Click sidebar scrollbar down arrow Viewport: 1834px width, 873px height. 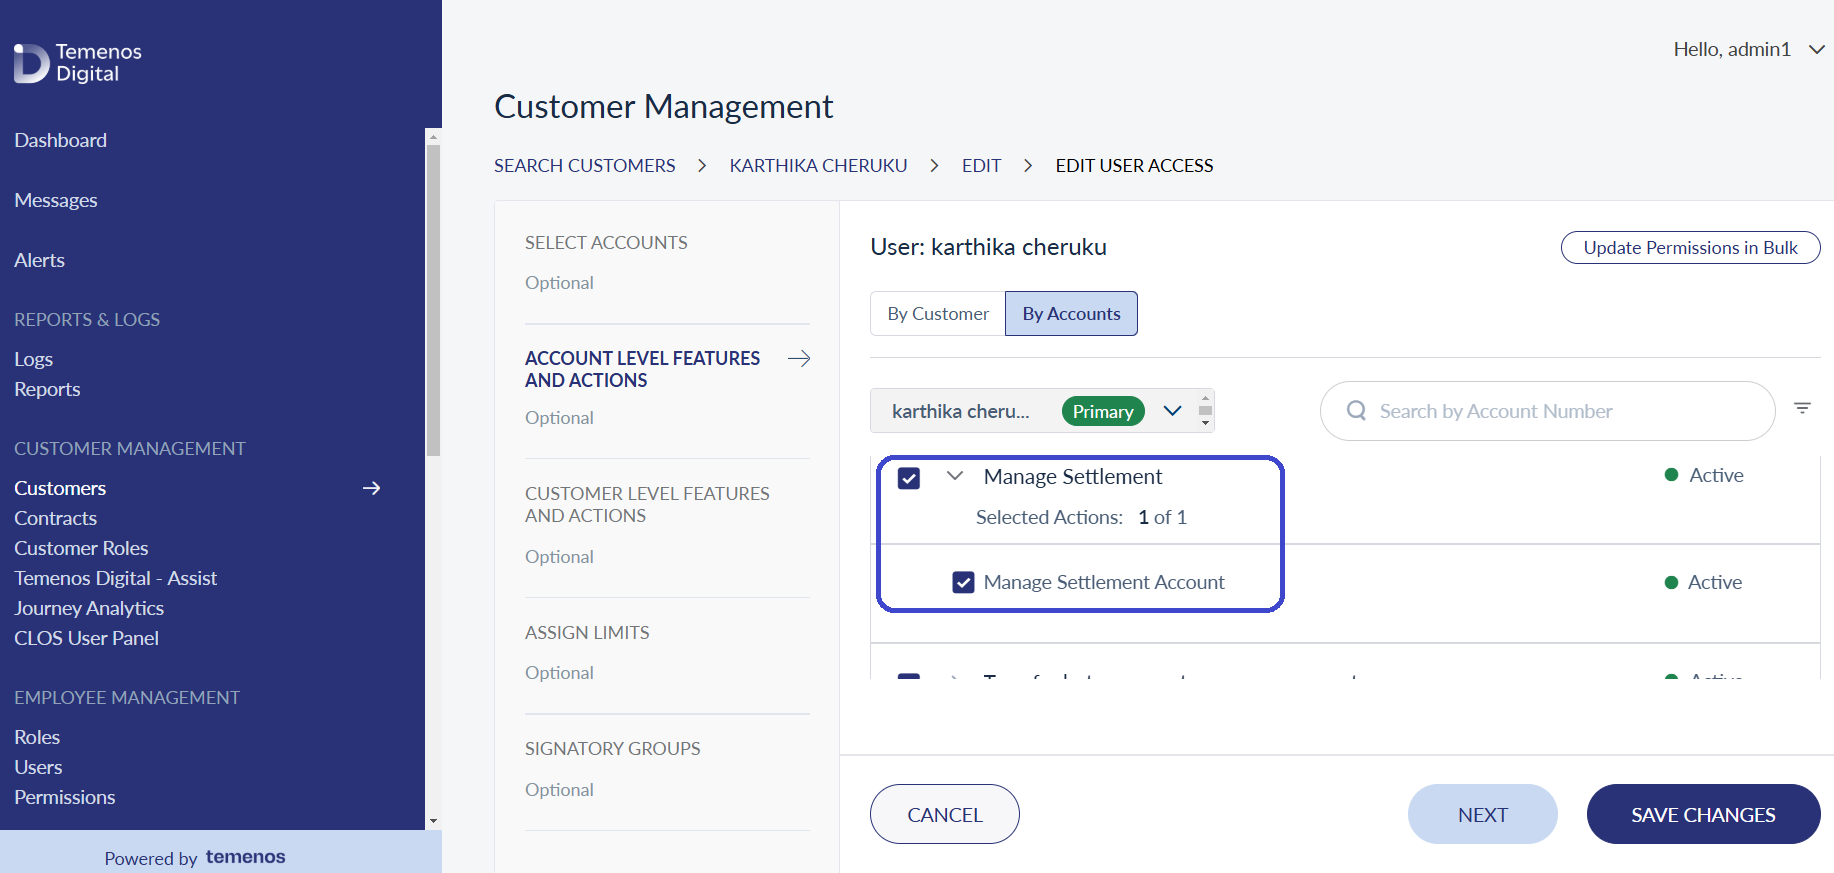[433, 821]
